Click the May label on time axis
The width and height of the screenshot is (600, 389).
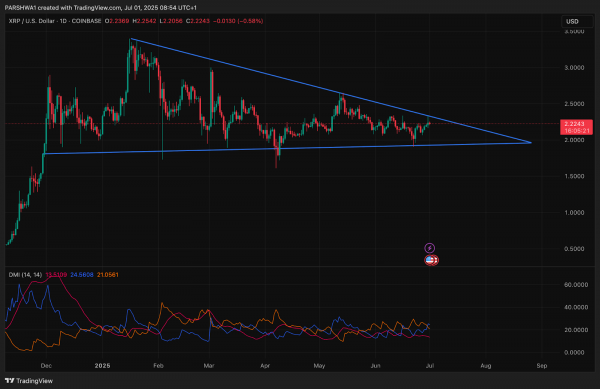[x=319, y=366]
